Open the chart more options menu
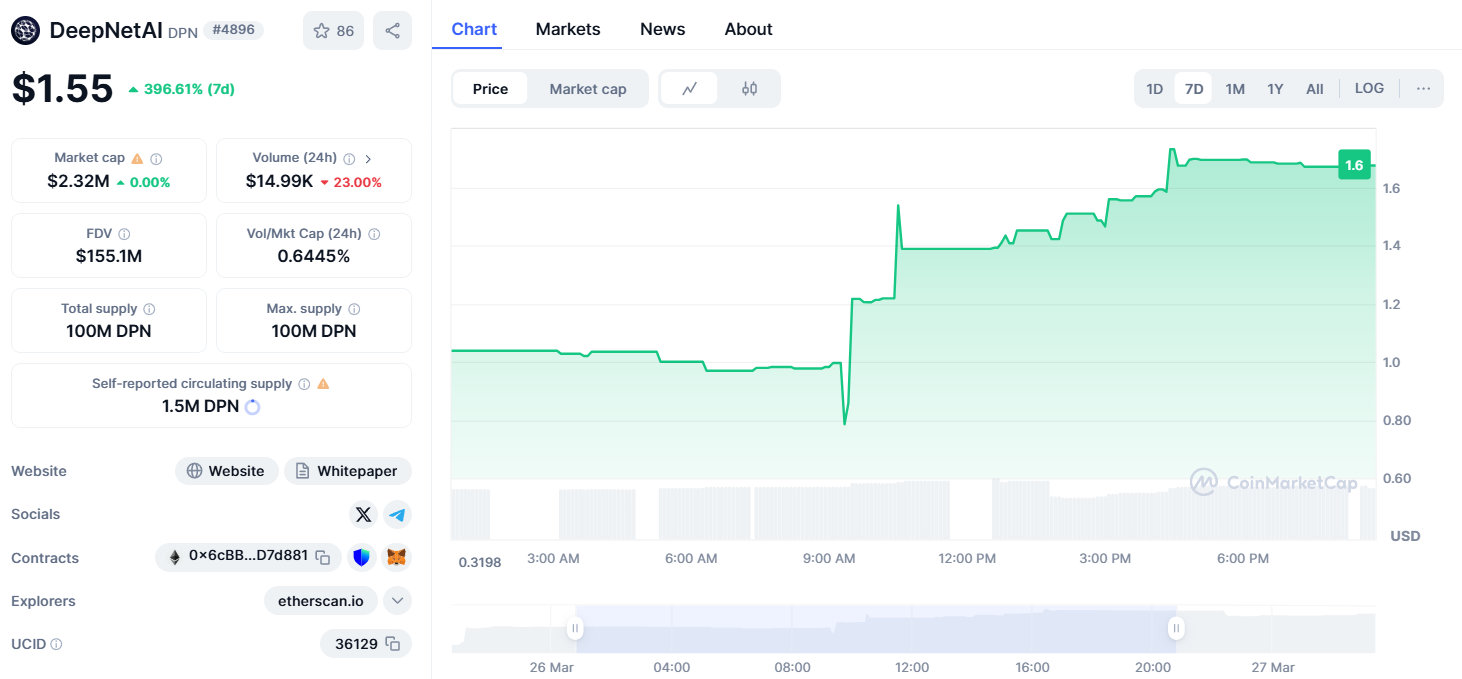1462x679 pixels. [1423, 89]
